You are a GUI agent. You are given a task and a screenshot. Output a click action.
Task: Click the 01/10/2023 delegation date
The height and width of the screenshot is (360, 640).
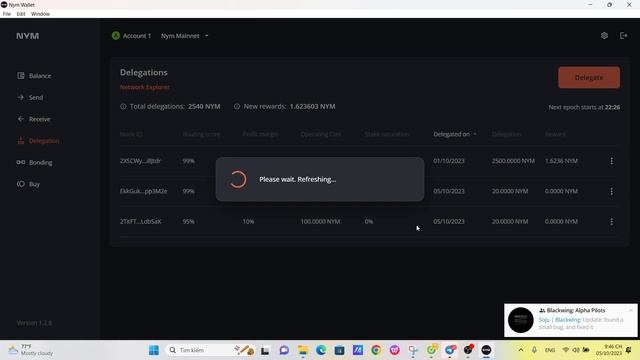(x=449, y=161)
